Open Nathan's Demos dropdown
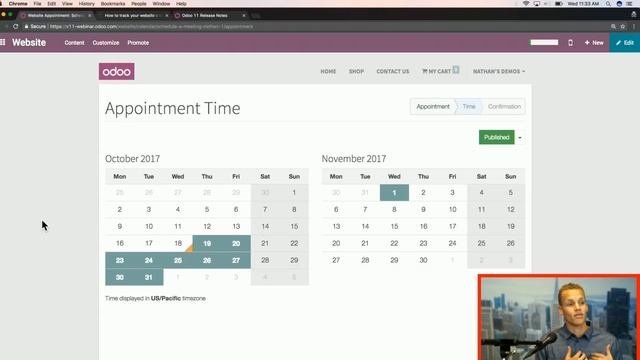 coord(499,71)
